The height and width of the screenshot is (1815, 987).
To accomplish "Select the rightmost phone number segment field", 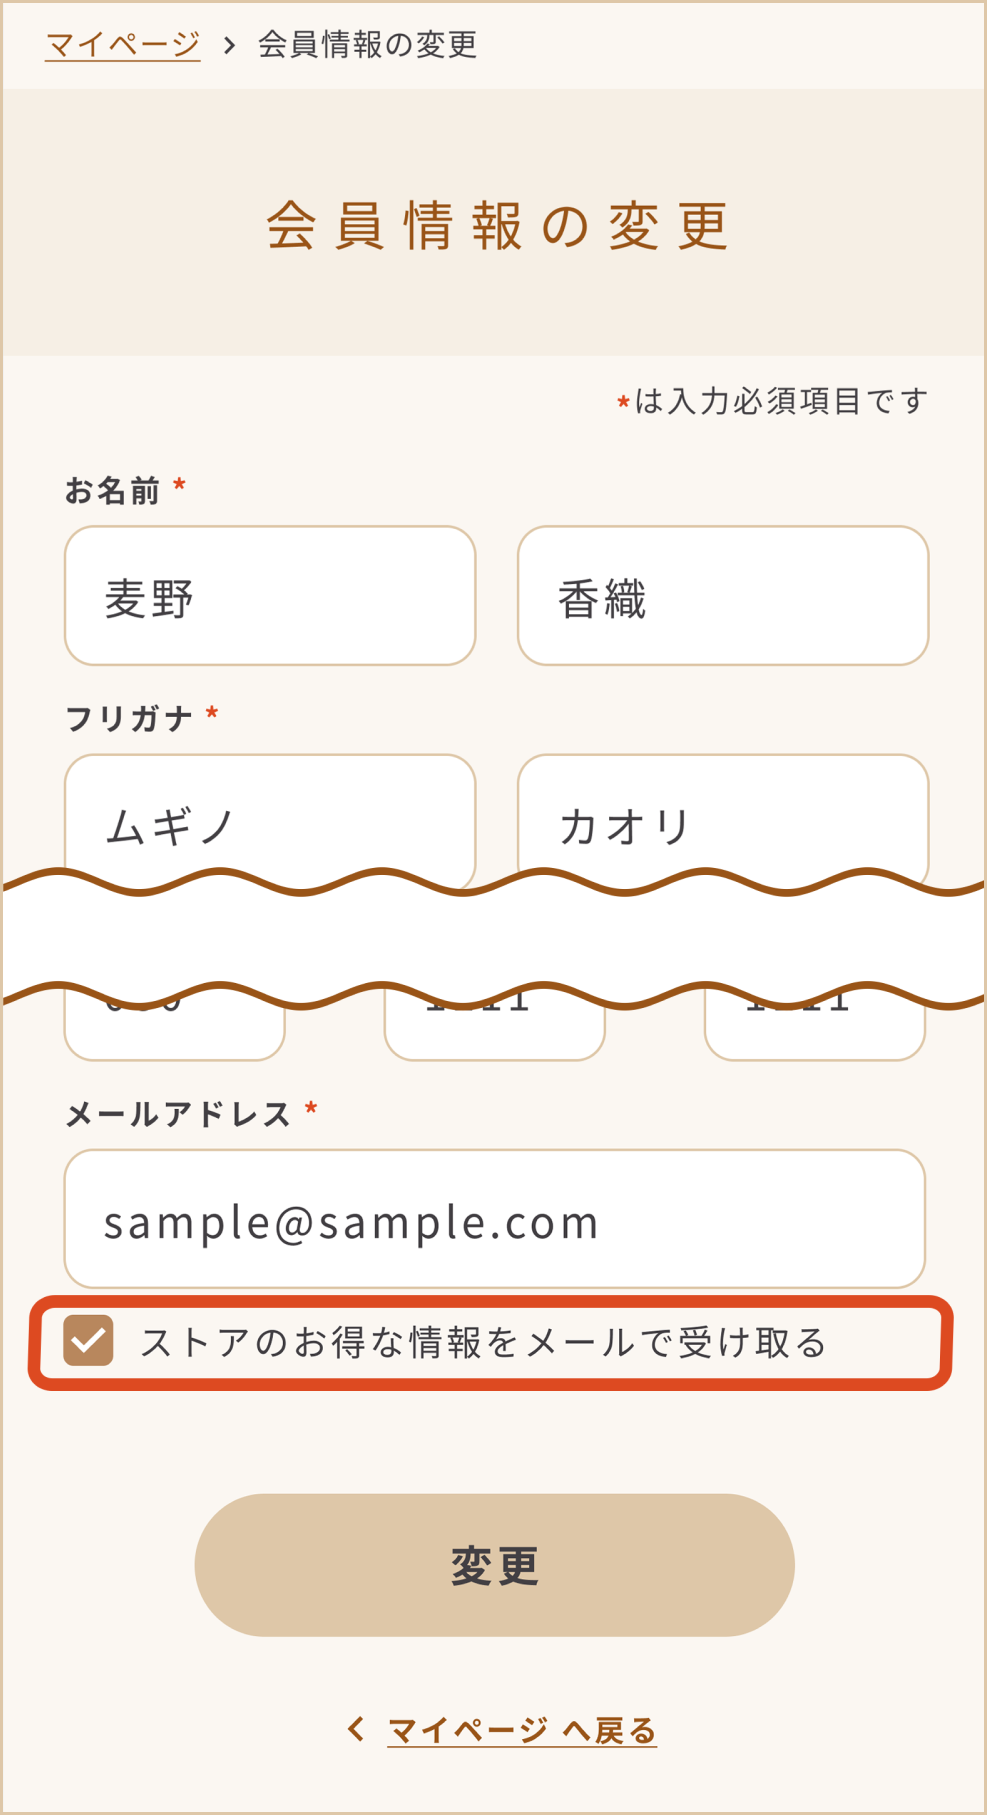I will (x=814, y=1032).
